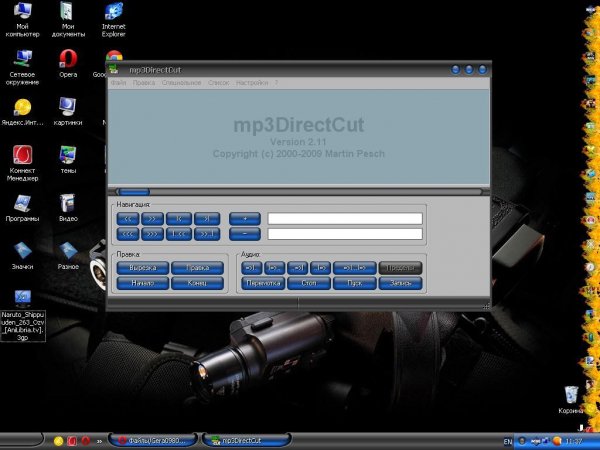Click the Opera quick launch icon in taskbar
Viewport: 600px width, 450px height.
85,441
